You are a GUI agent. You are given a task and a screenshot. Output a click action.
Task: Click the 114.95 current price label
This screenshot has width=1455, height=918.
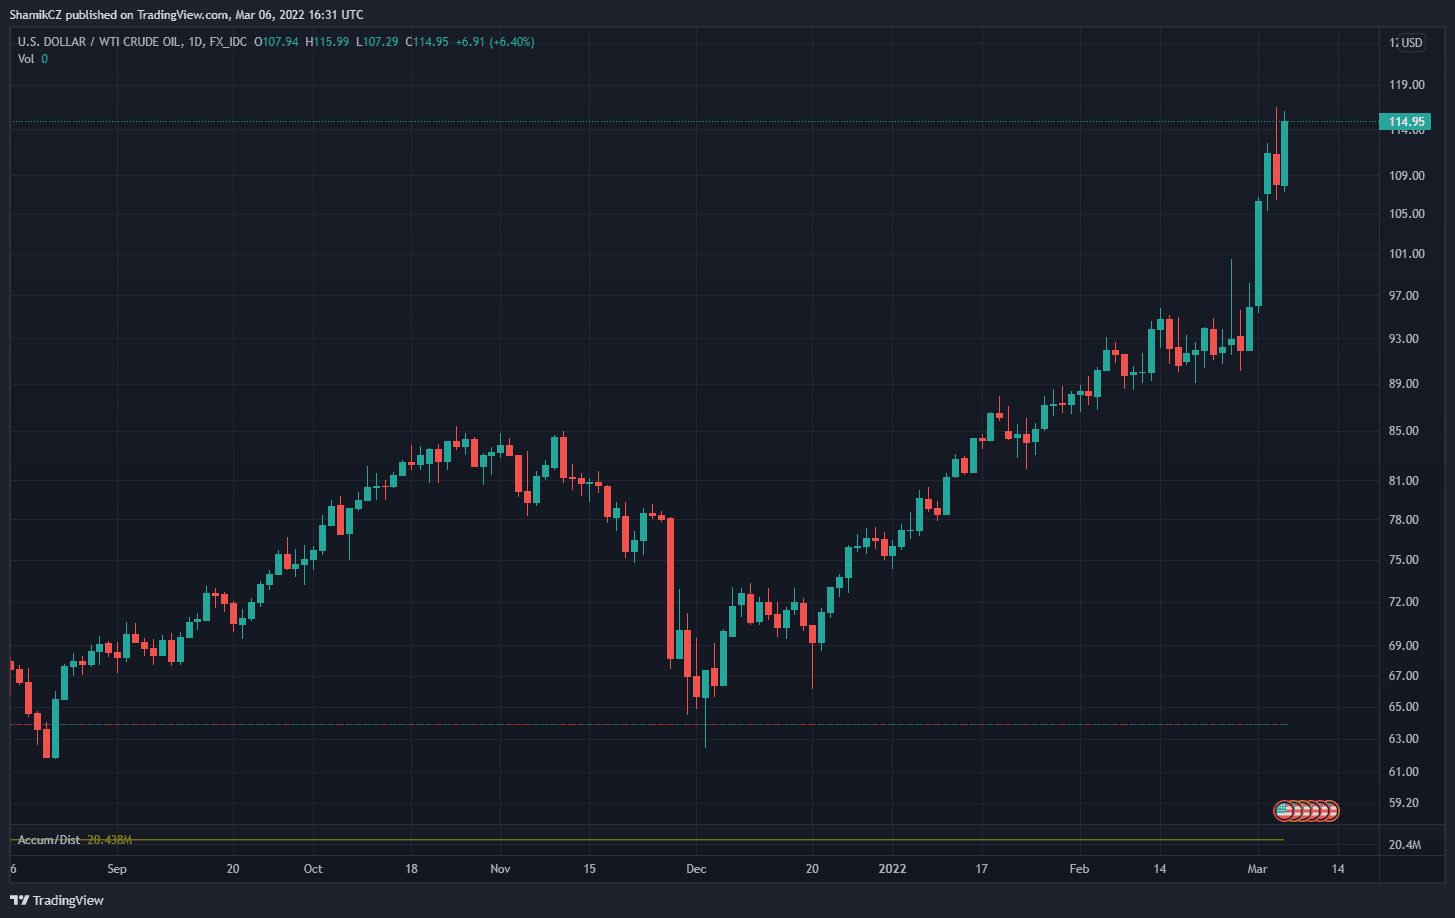(x=1407, y=122)
